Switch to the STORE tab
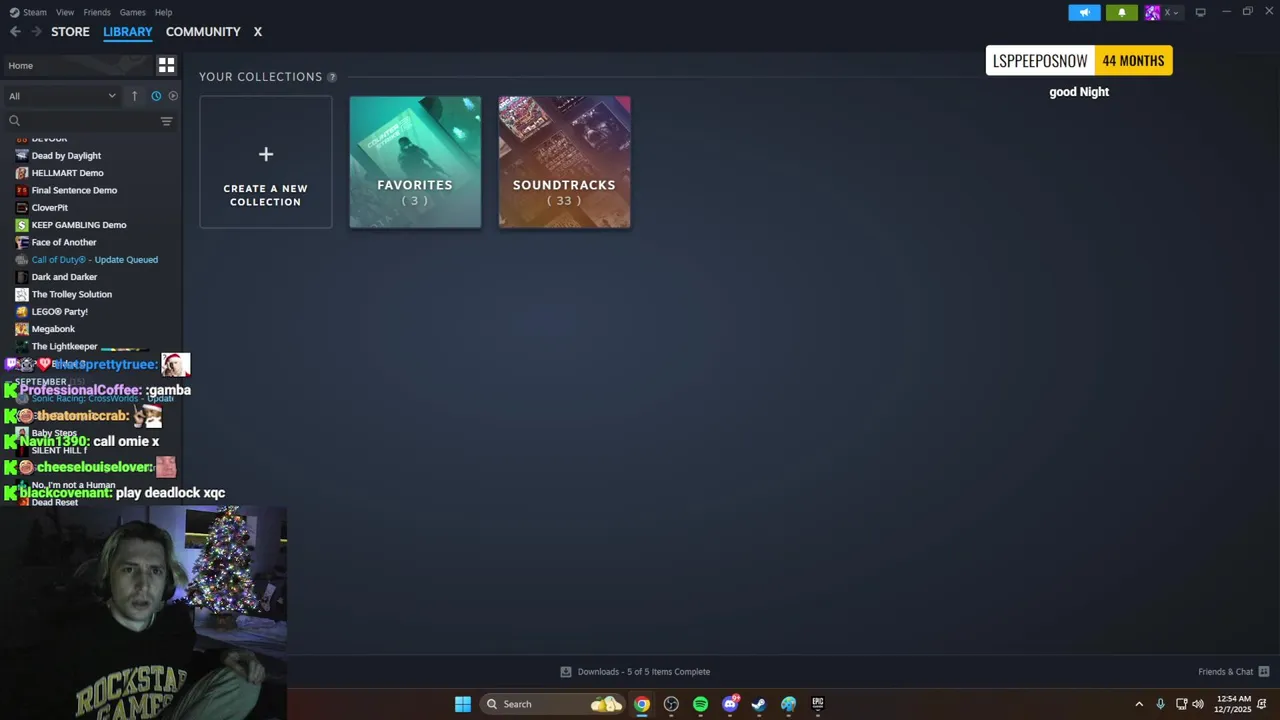This screenshot has height=720, width=1280. click(x=70, y=32)
